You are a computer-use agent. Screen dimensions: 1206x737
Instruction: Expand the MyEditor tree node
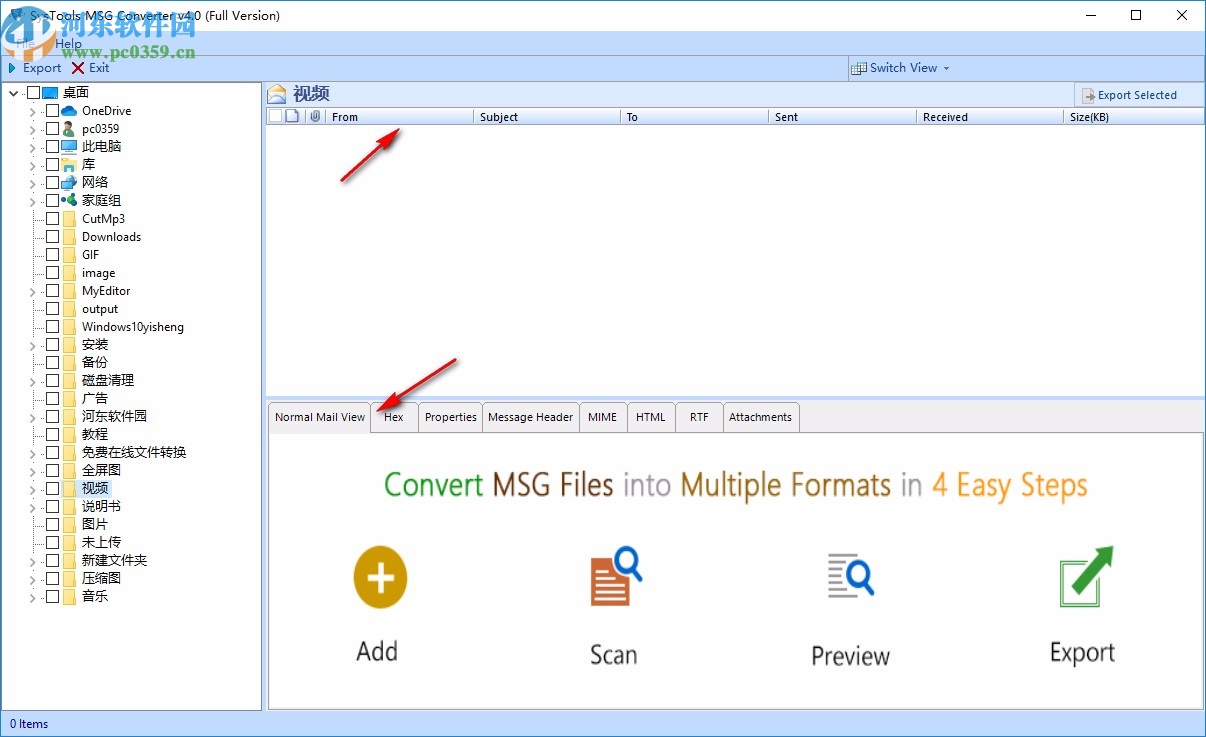32,291
